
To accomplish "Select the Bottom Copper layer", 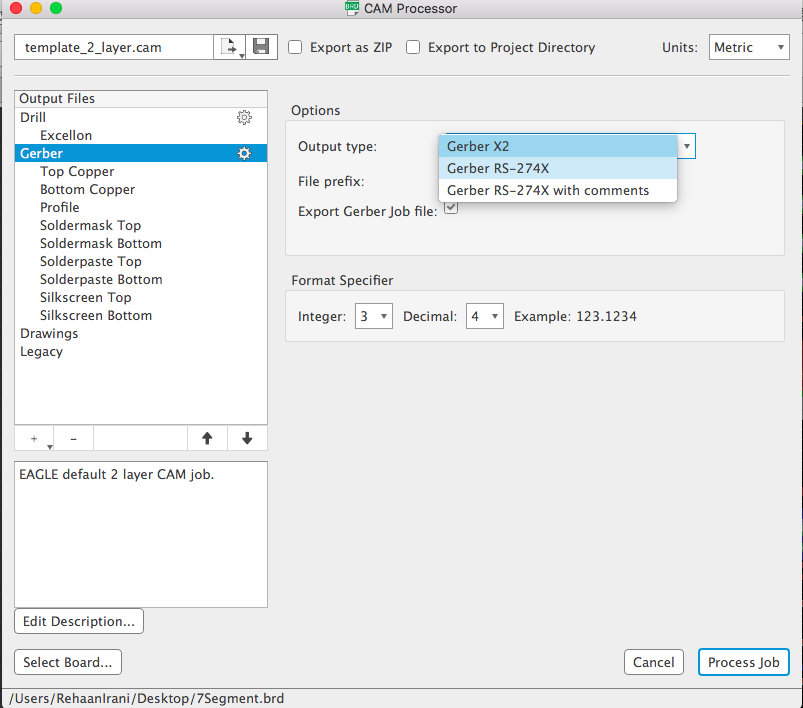I will [141, 189].
